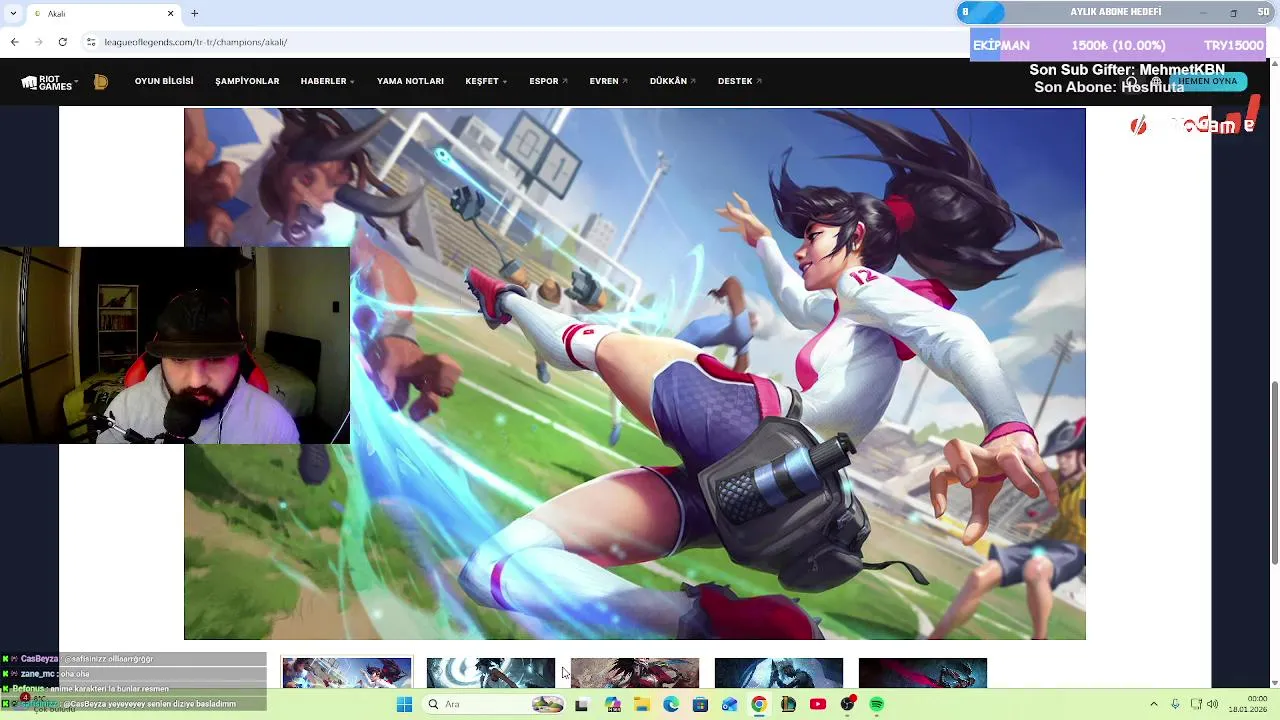This screenshot has height=720, width=1280.
Task: Click the EKİPMAN goal progress bar
Action: coord(1118,45)
